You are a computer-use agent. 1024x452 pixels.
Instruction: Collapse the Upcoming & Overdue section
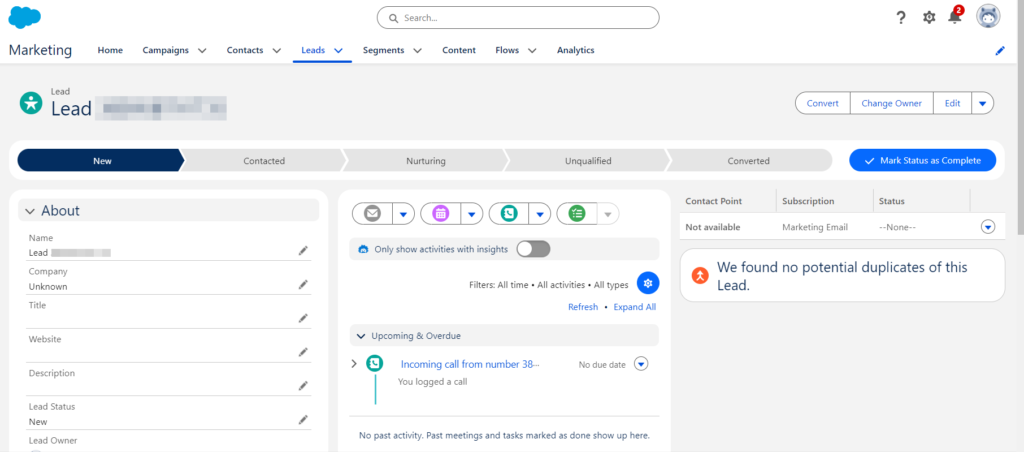coord(361,336)
